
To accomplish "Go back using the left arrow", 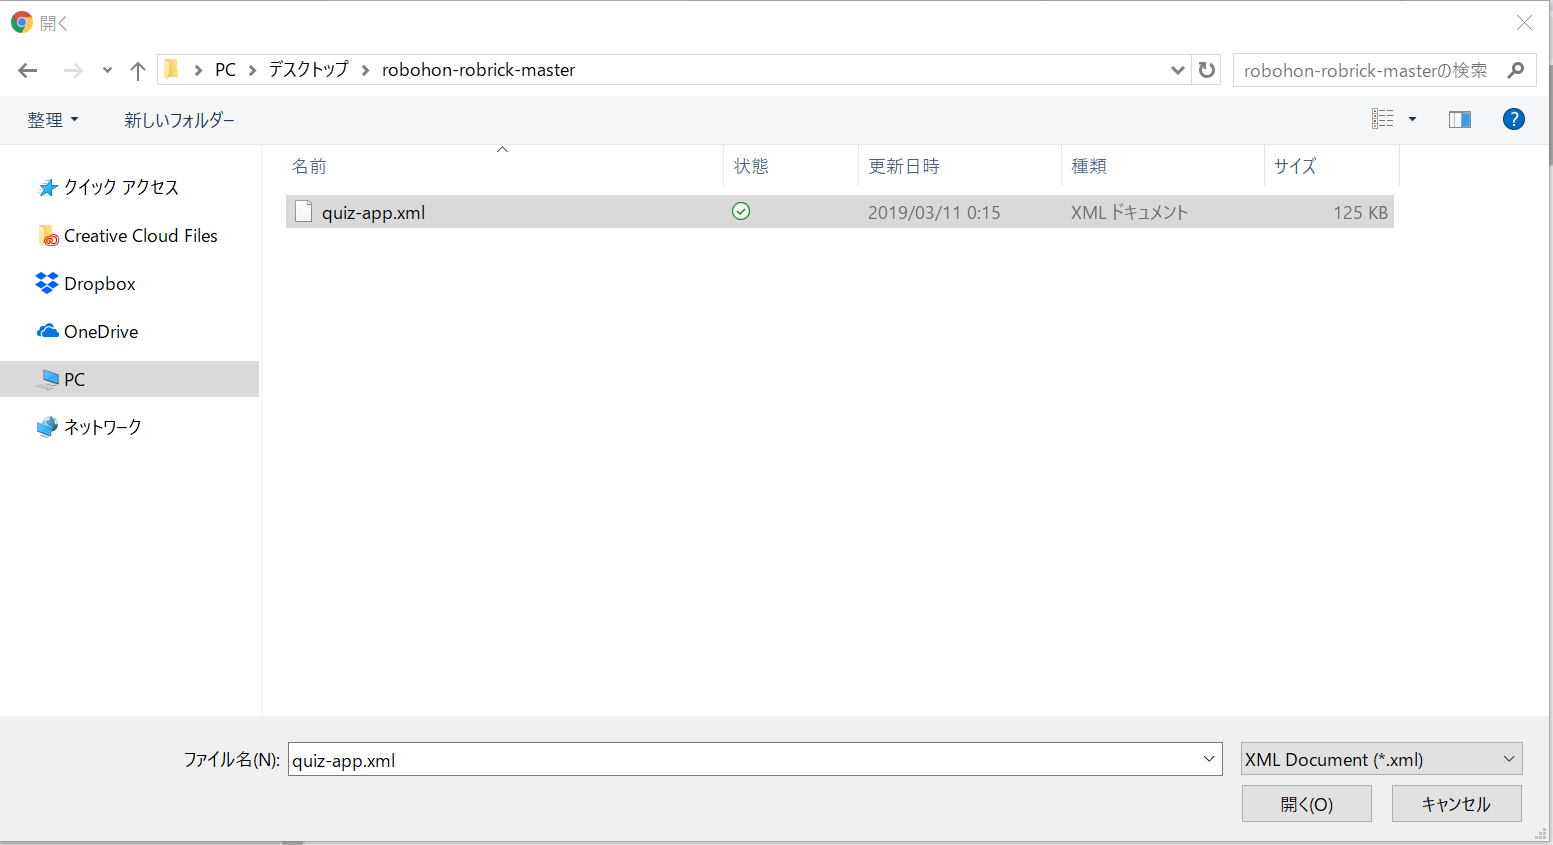I will point(28,70).
